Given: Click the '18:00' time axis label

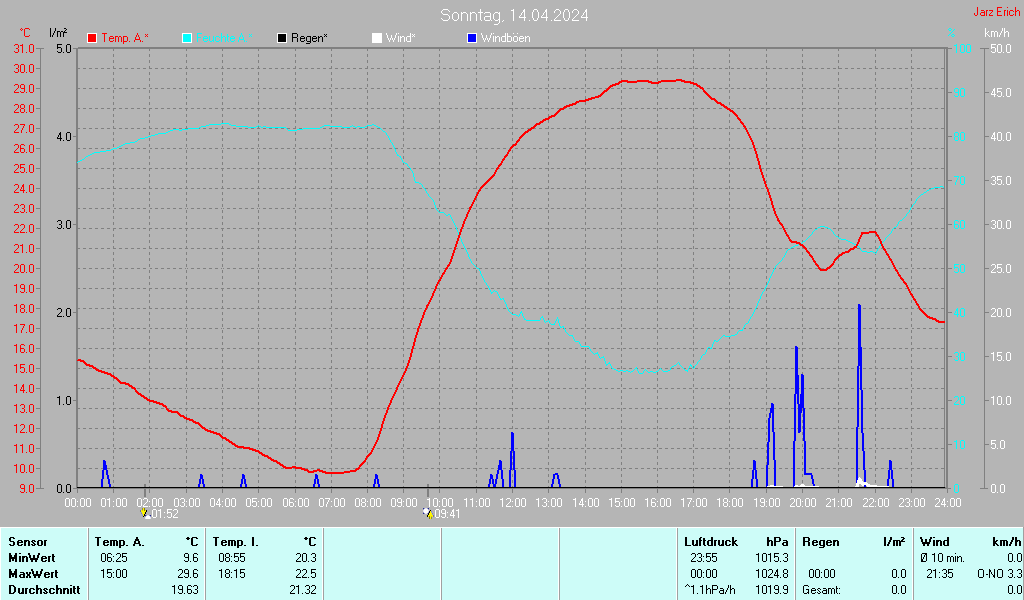Looking at the screenshot, I should pos(730,503).
